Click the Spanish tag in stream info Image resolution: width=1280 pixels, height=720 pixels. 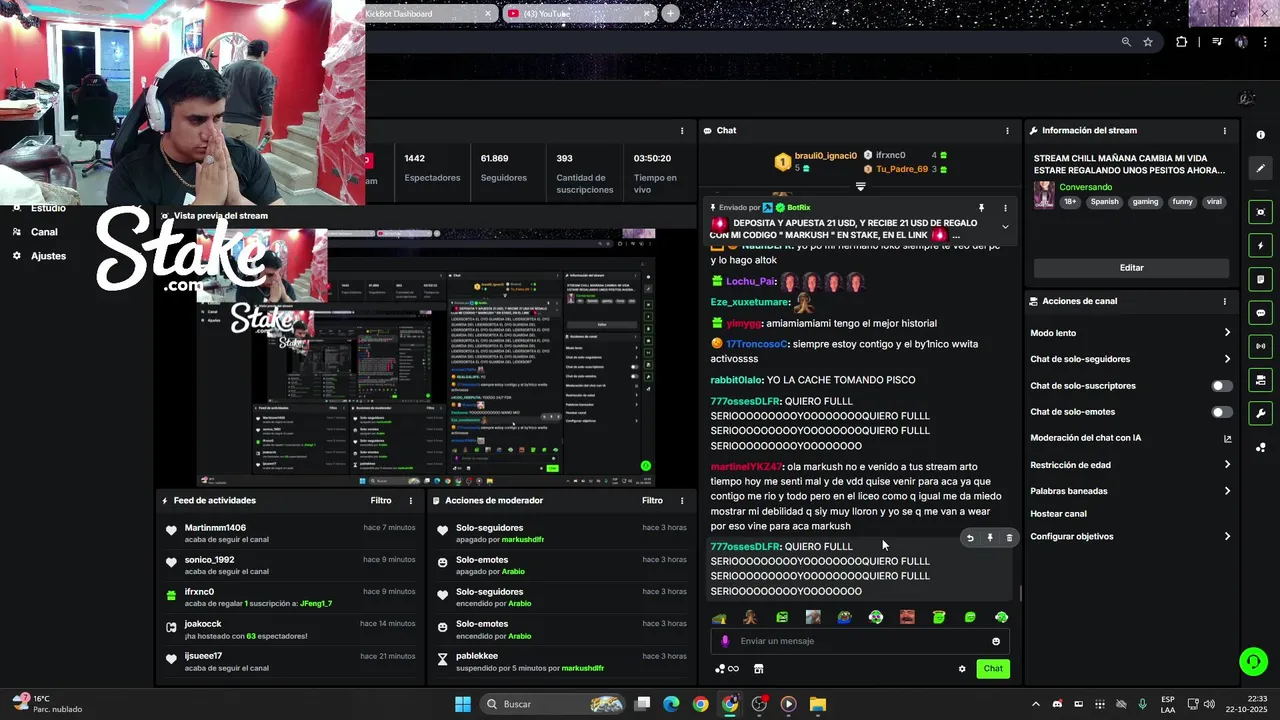pyautogui.click(x=1104, y=202)
